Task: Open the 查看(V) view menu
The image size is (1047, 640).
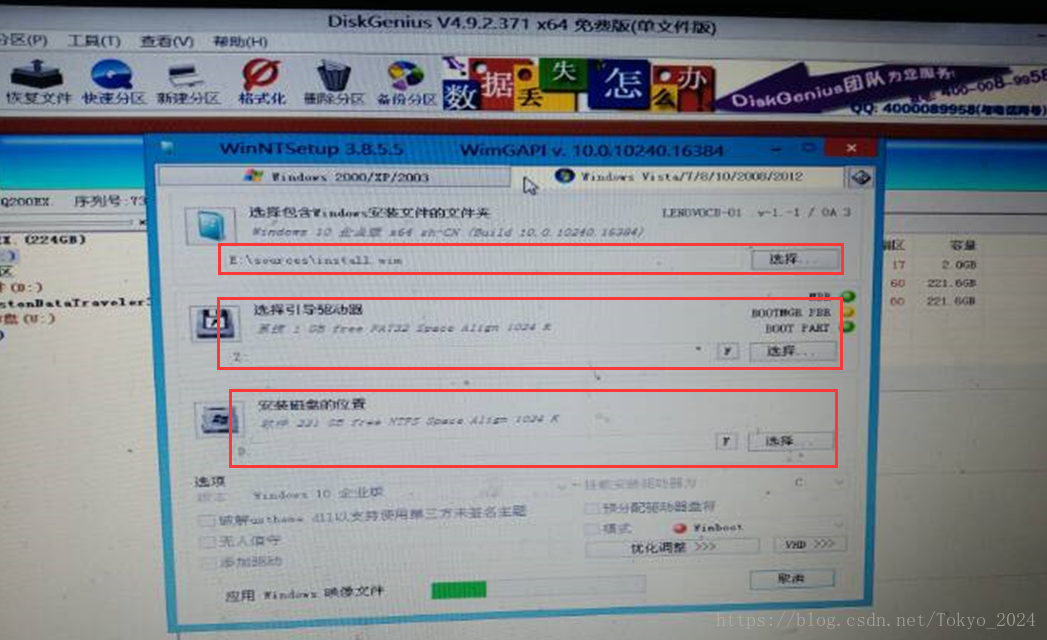Action: coord(166,41)
